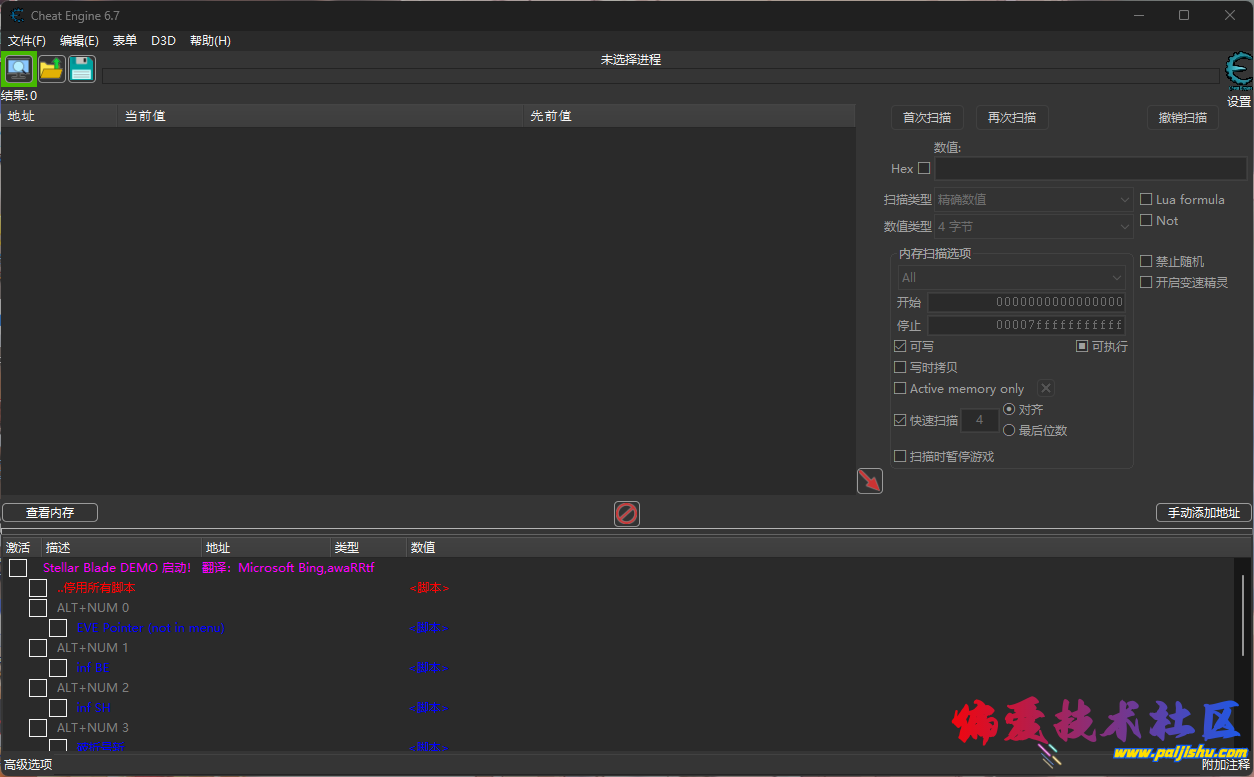Viewport: 1254px width, 777px height.
Task: Enable the 开启变速精灵 speedhack option
Action: pyautogui.click(x=1145, y=282)
